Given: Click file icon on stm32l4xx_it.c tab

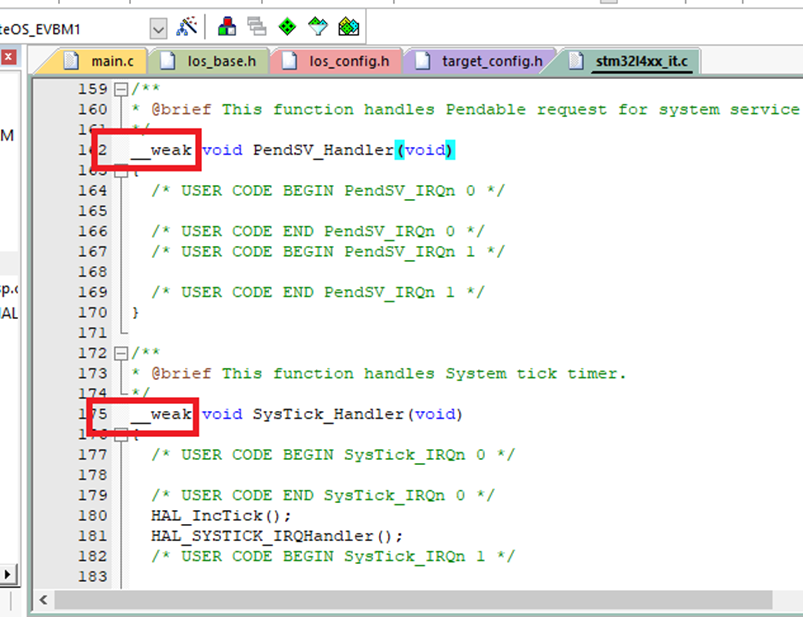Looking at the screenshot, I should click(x=576, y=61).
